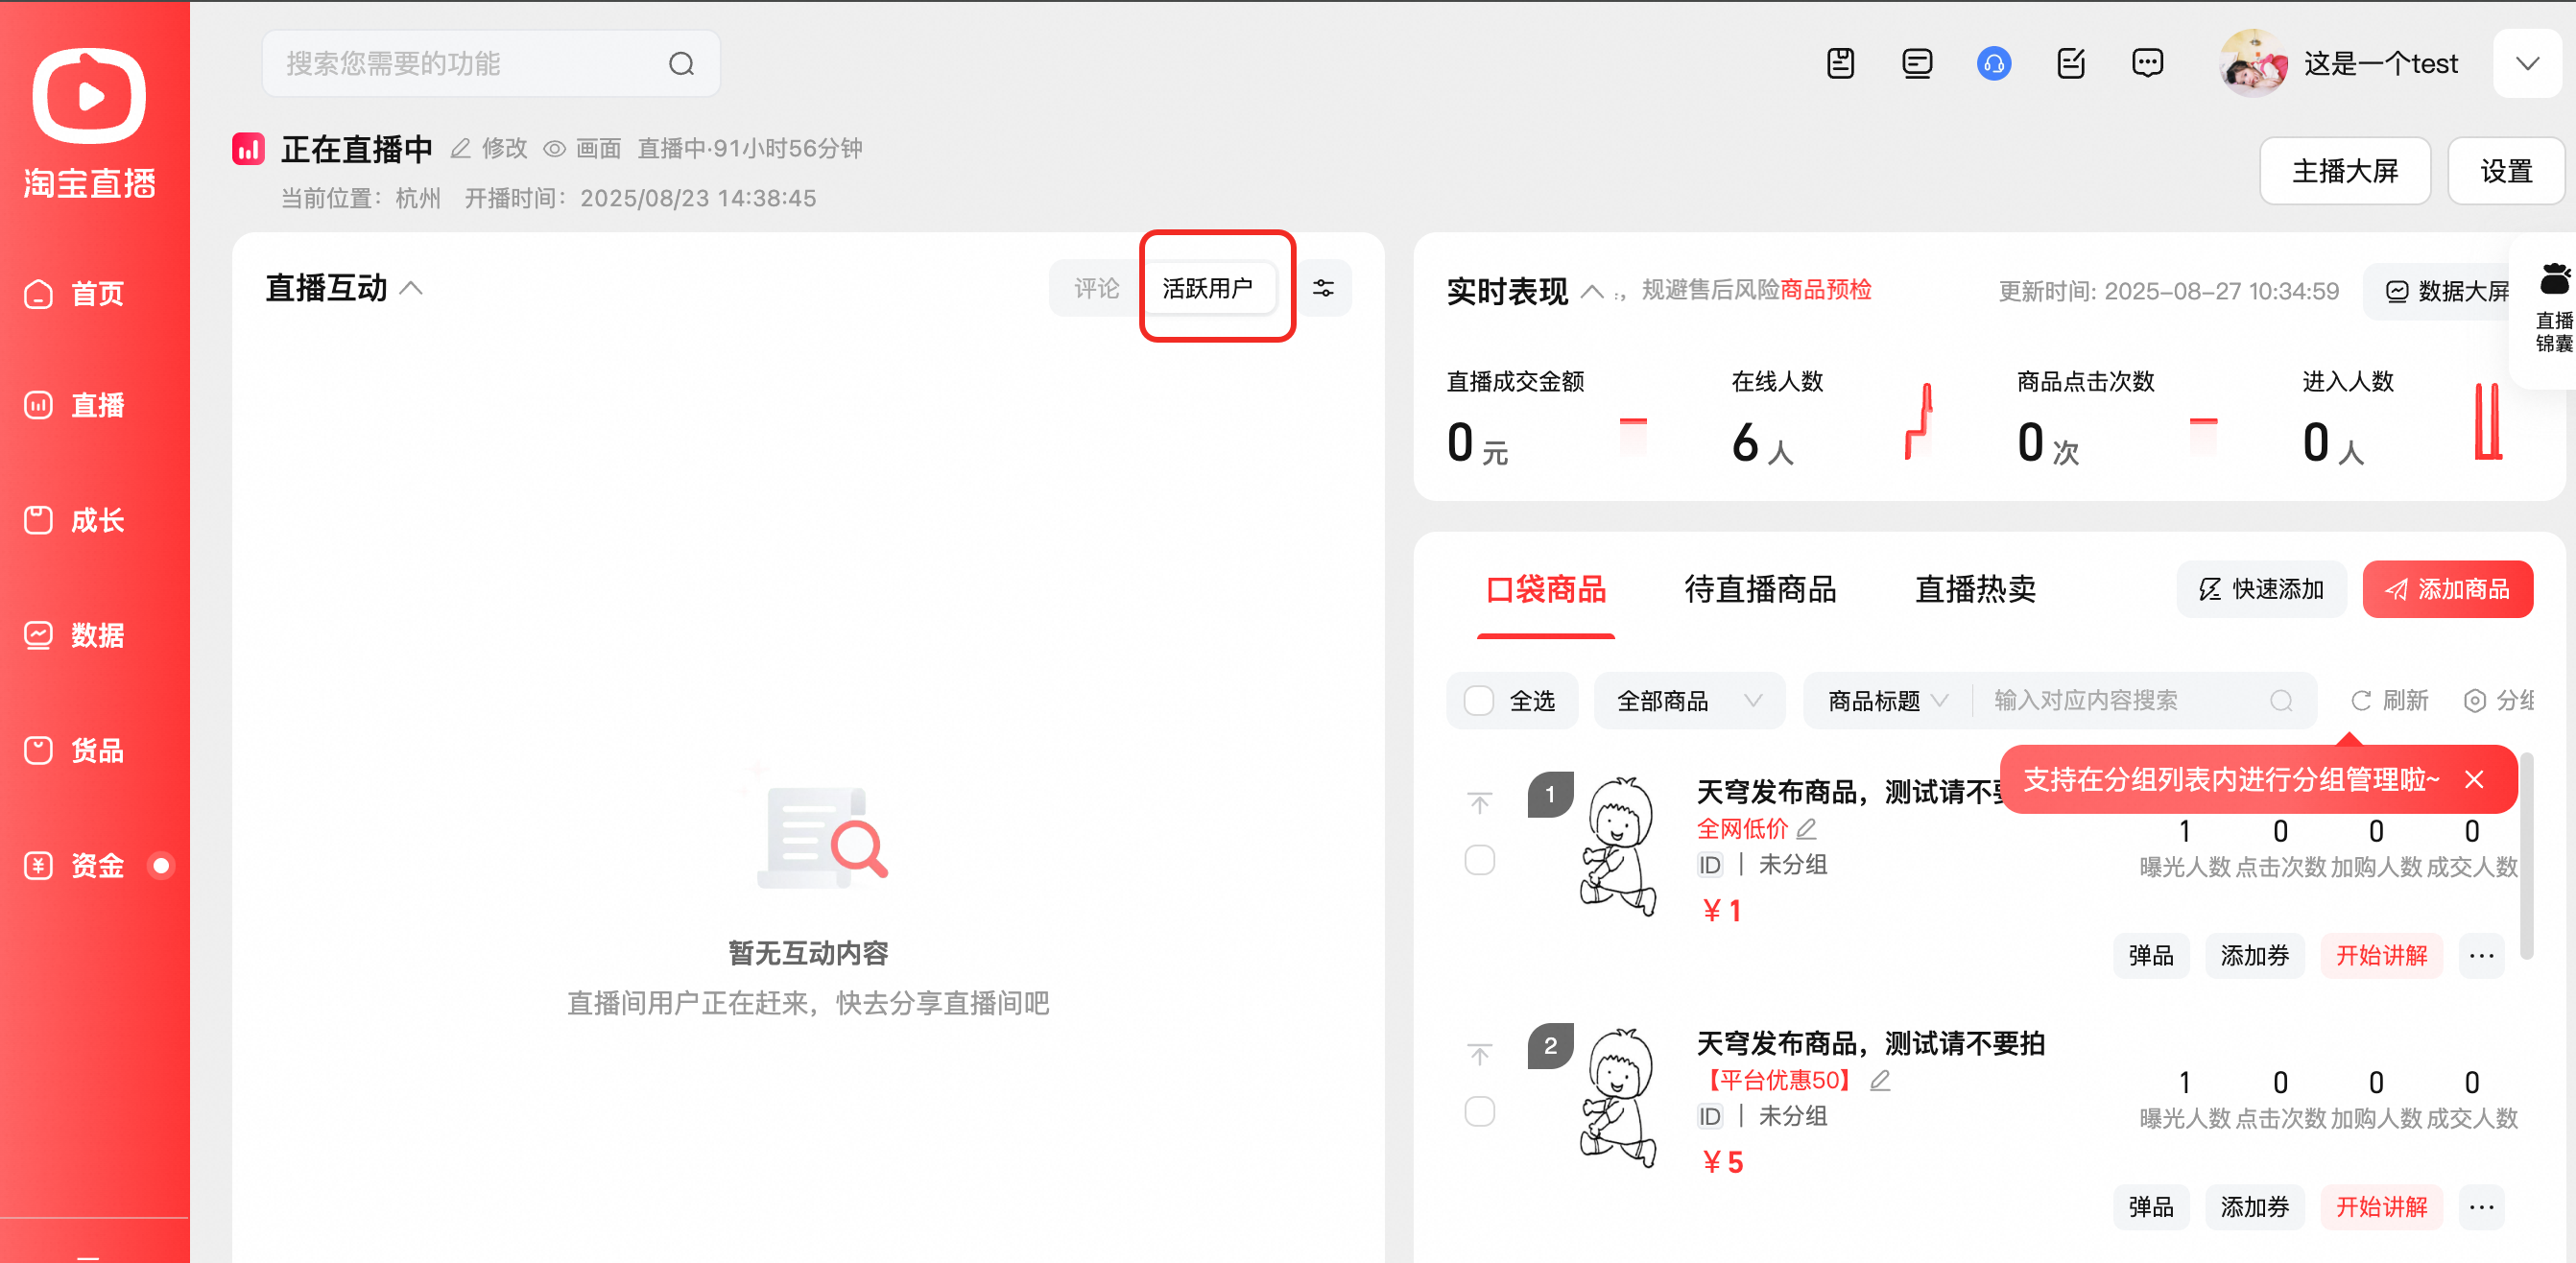2576x1263 pixels.
Task: Open more options for product 1
Action: coord(2481,956)
